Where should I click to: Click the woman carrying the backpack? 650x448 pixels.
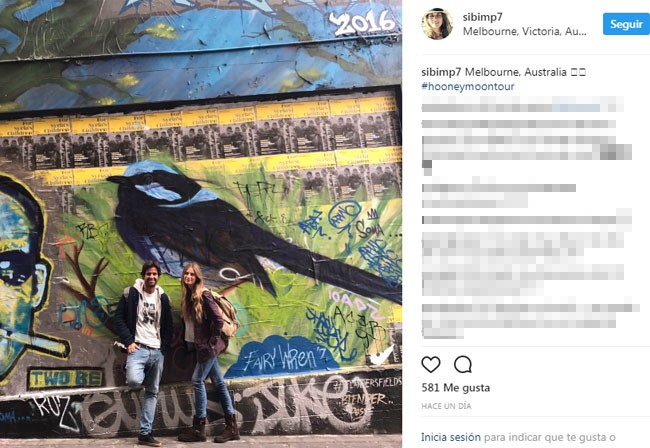coord(208,352)
